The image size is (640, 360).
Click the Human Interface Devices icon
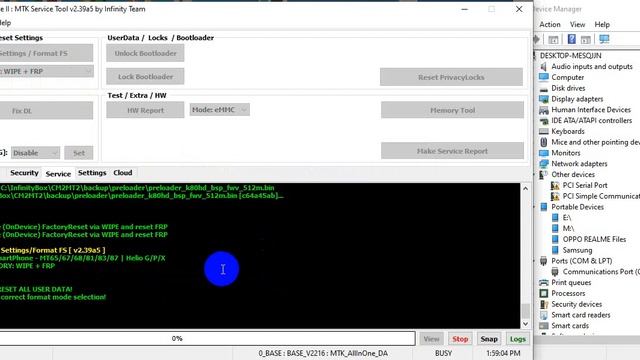(x=544, y=110)
